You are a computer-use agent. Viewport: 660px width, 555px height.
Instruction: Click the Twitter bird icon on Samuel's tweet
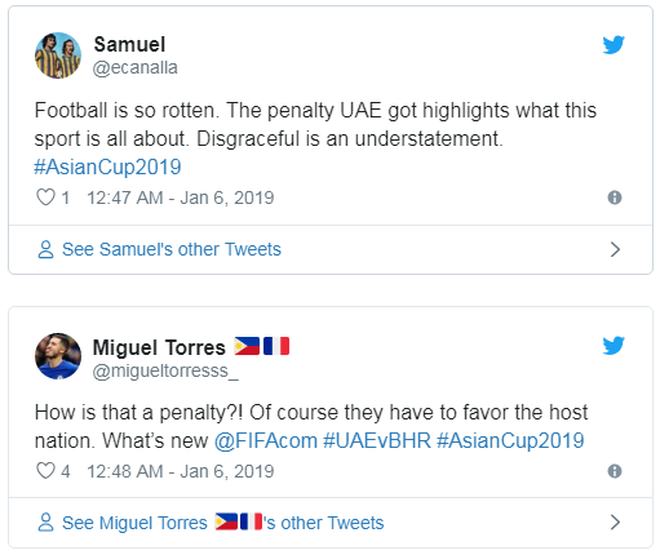pyautogui.click(x=613, y=45)
